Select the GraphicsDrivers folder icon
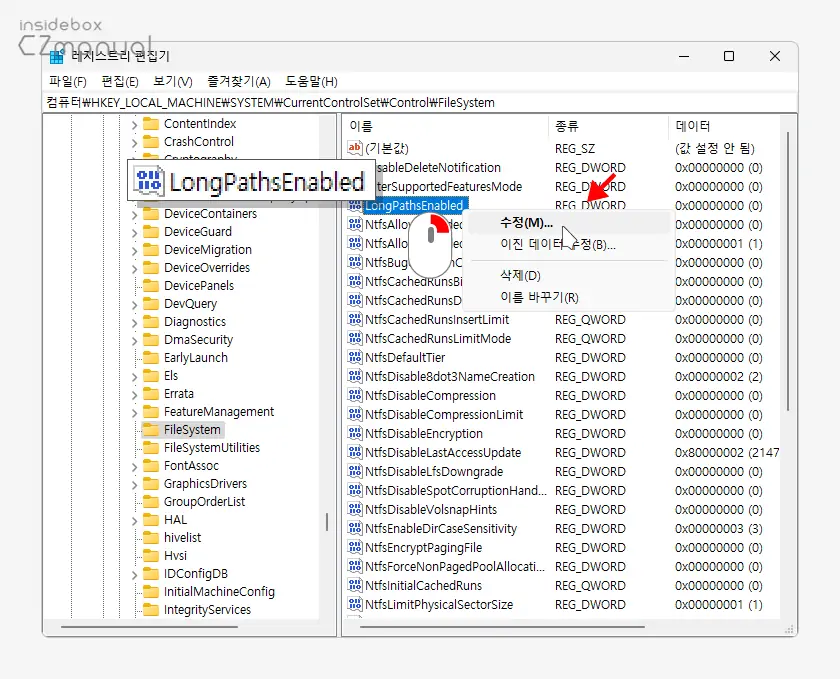Image resolution: width=840 pixels, height=679 pixels. (150, 483)
